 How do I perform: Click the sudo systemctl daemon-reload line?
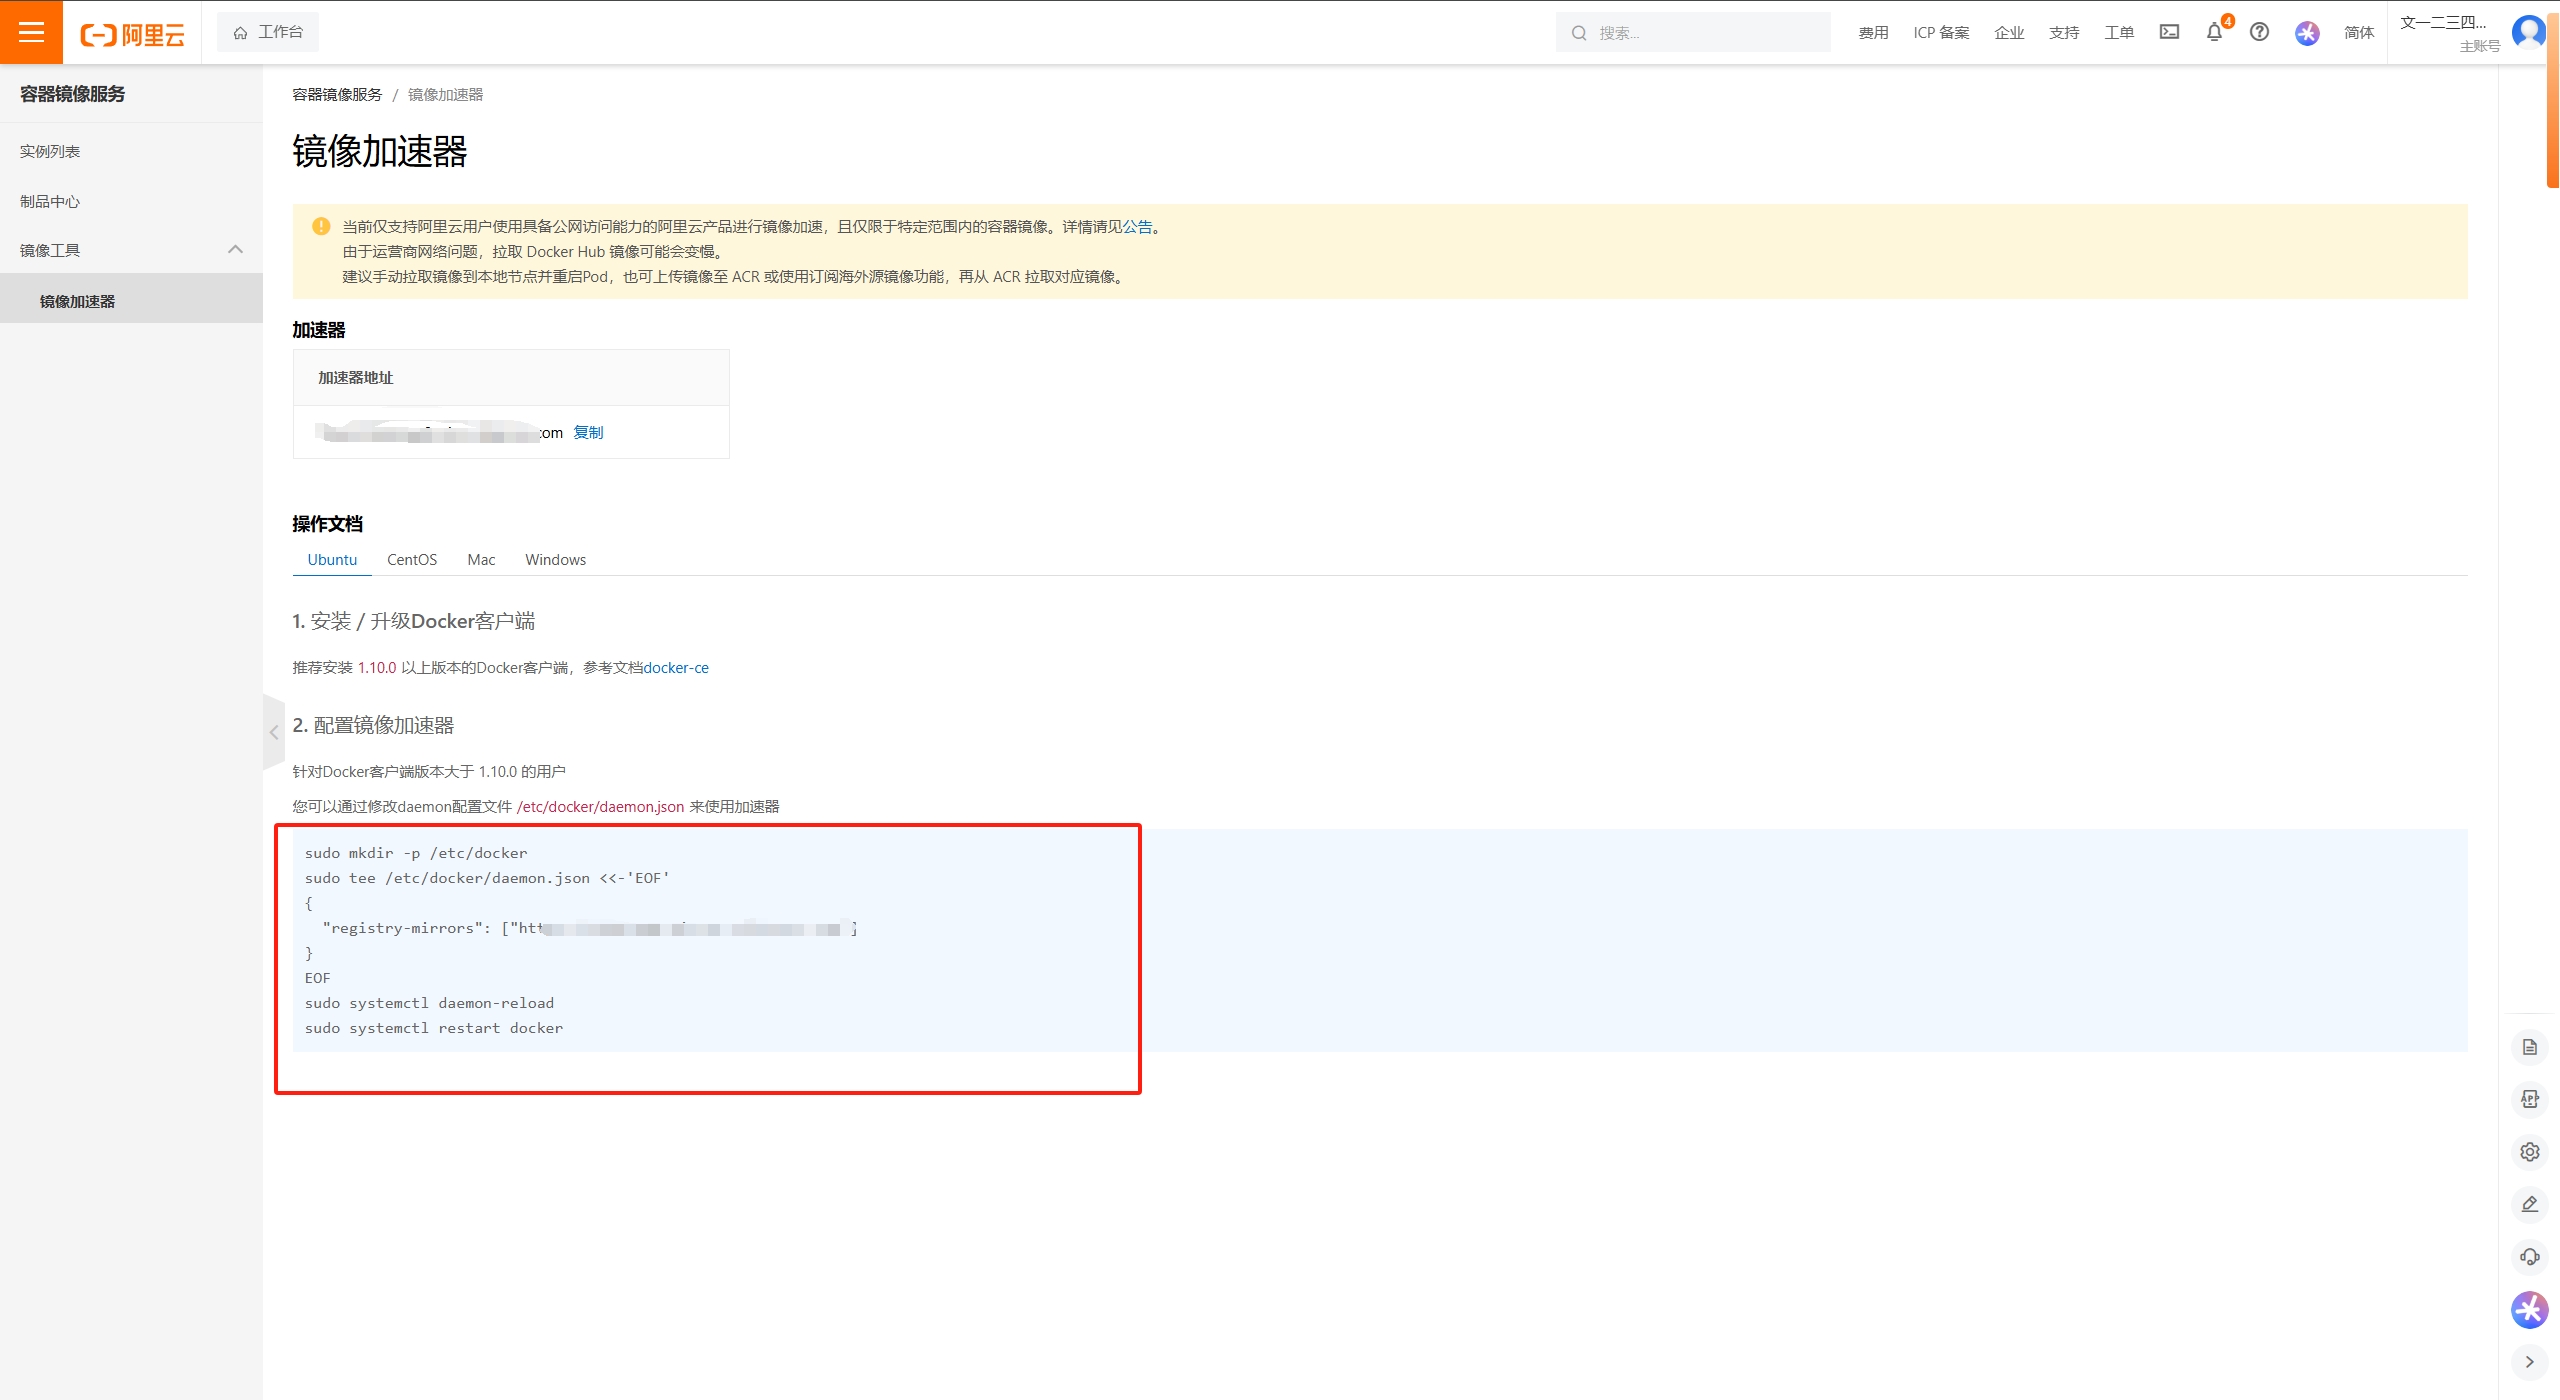pos(429,1003)
